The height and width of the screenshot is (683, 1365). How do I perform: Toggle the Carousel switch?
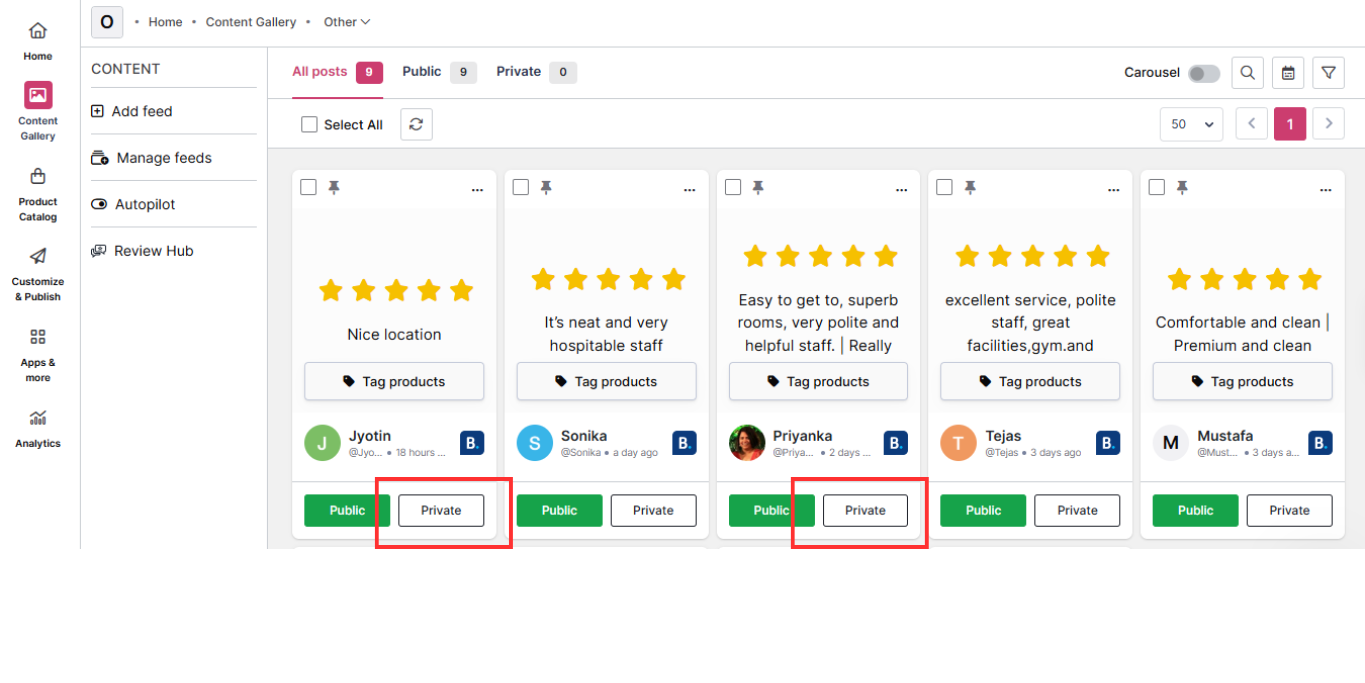point(1204,73)
